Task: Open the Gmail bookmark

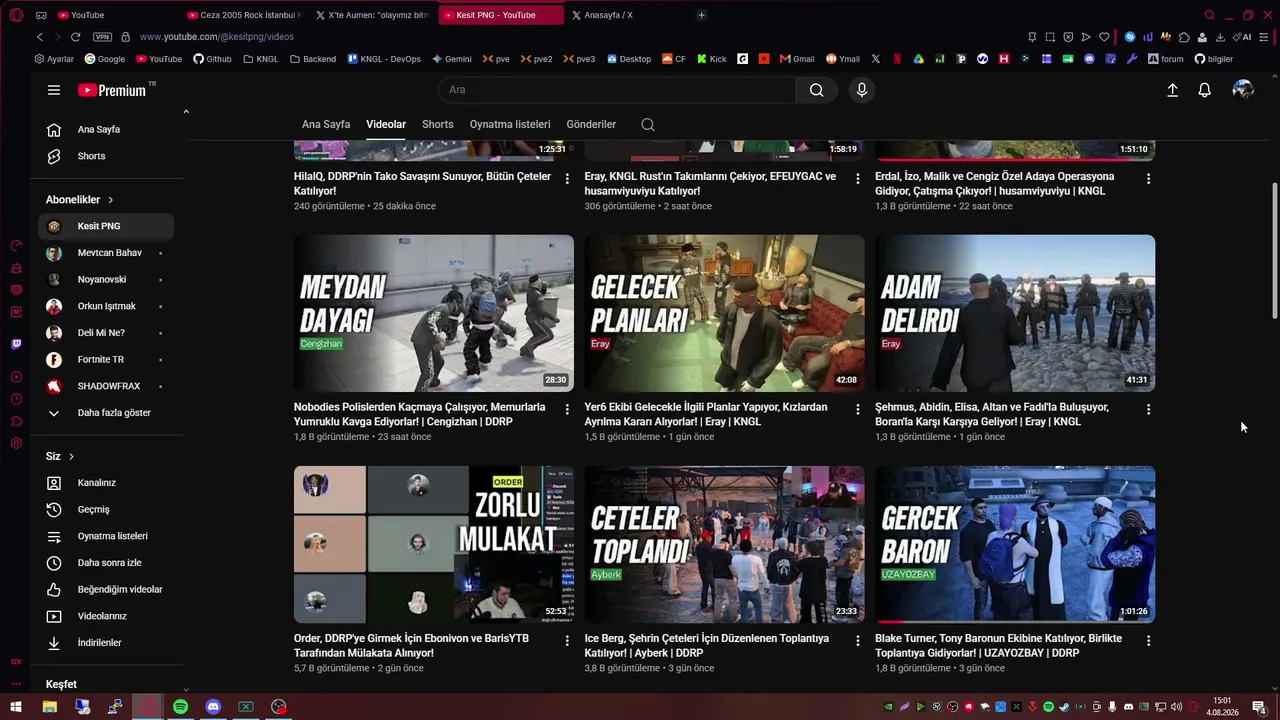Action: [797, 59]
